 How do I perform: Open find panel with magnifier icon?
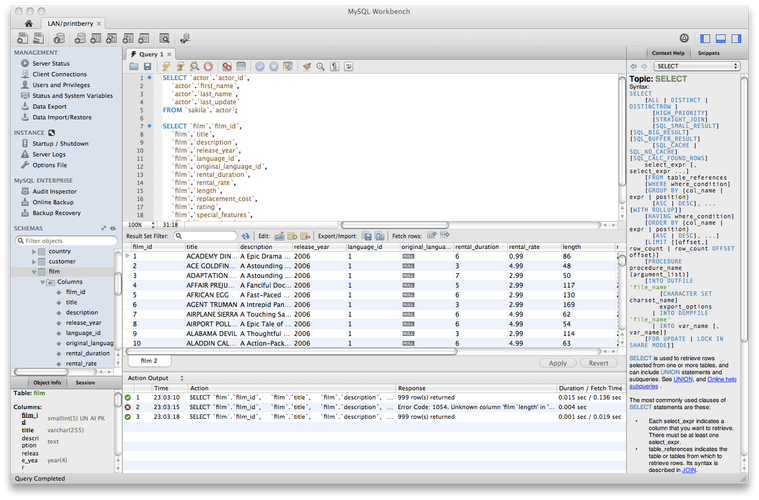pos(320,66)
